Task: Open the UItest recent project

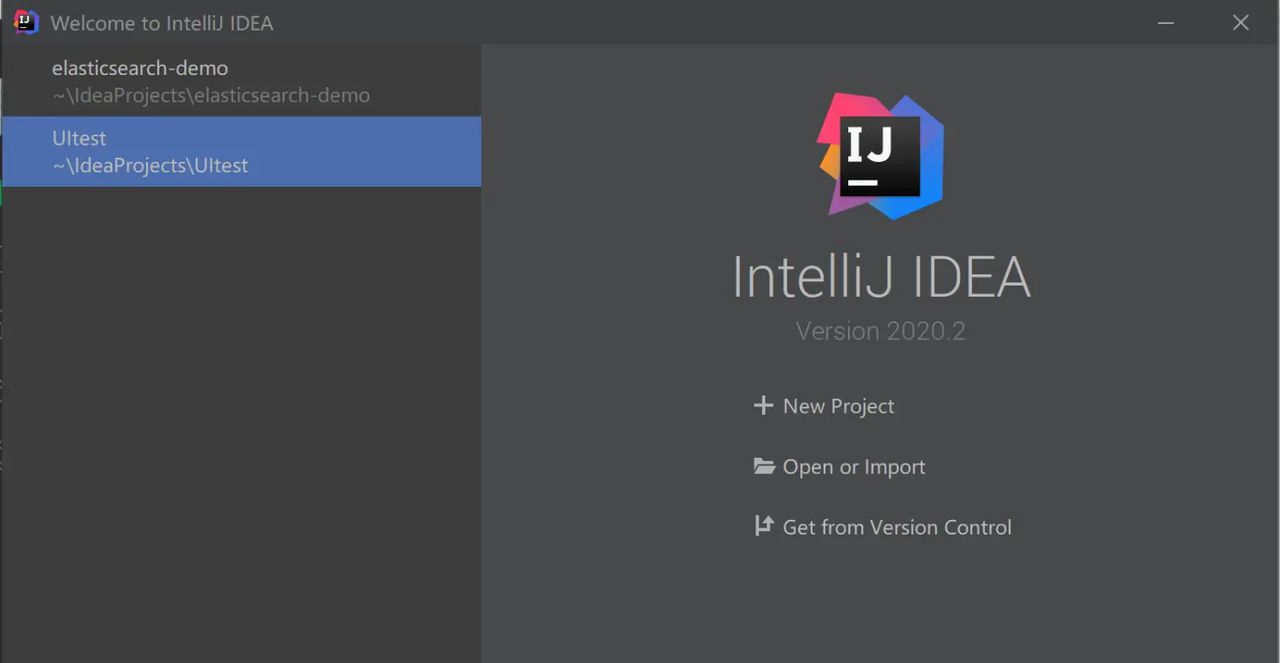Action: [79, 138]
